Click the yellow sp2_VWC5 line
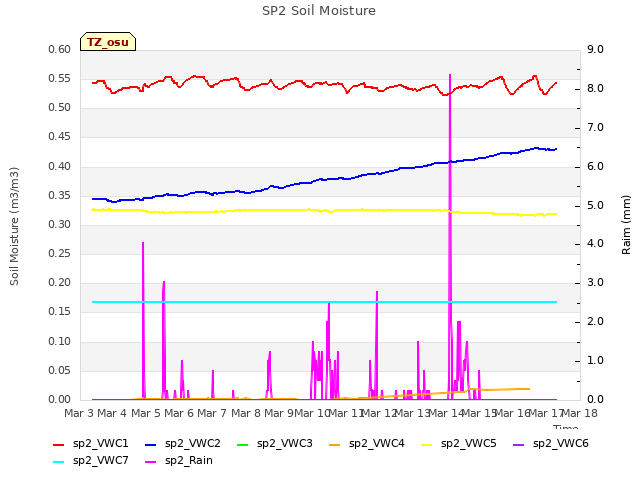This screenshot has width=640, height=480. tap(324, 211)
